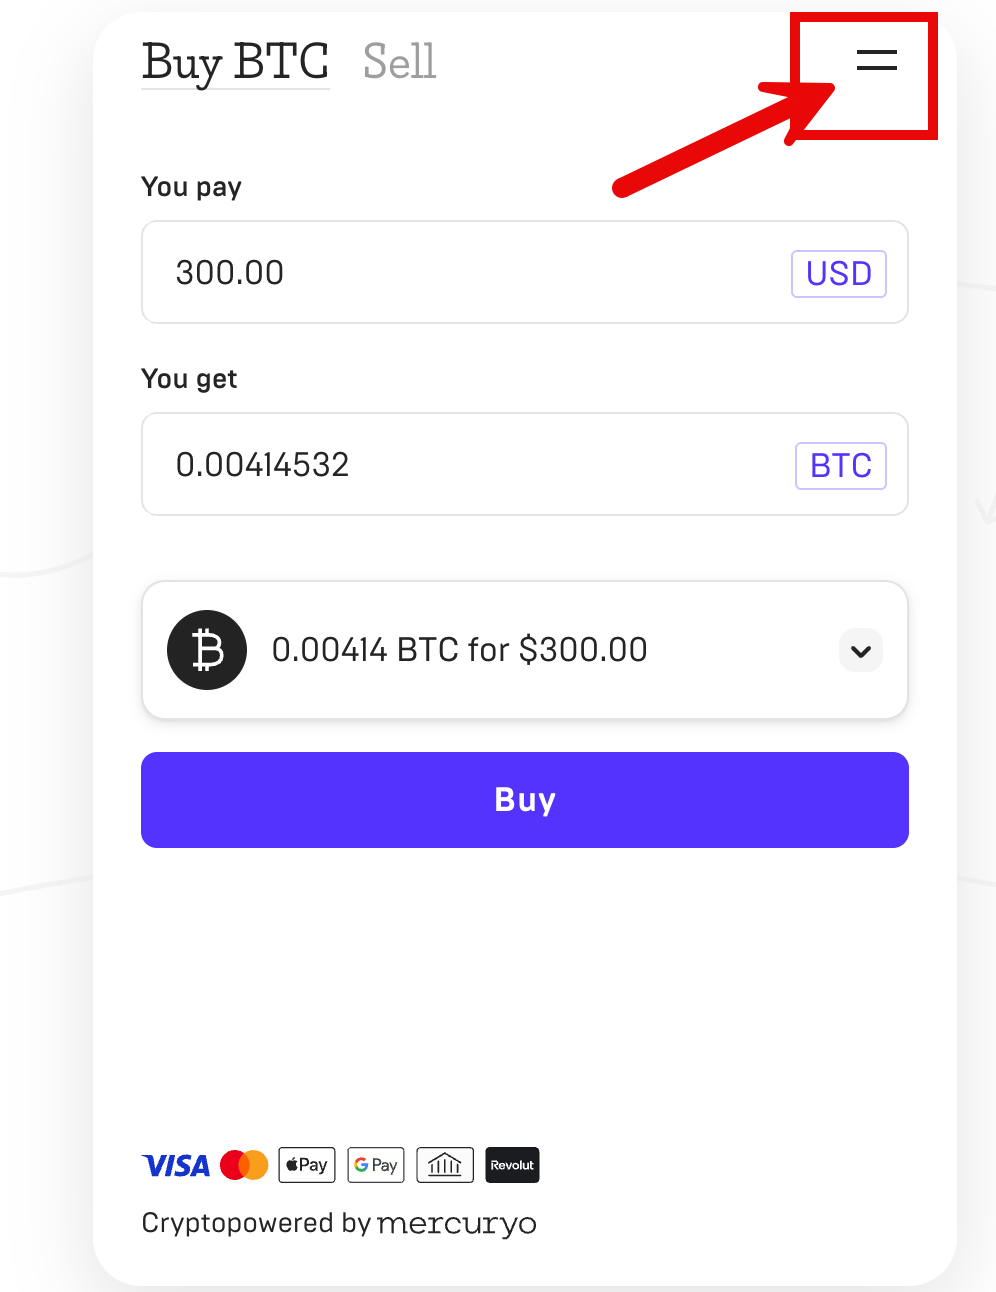The height and width of the screenshot is (1292, 996).
Task: Click the Cryptopowered by text
Action: click(x=256, y=1223)
